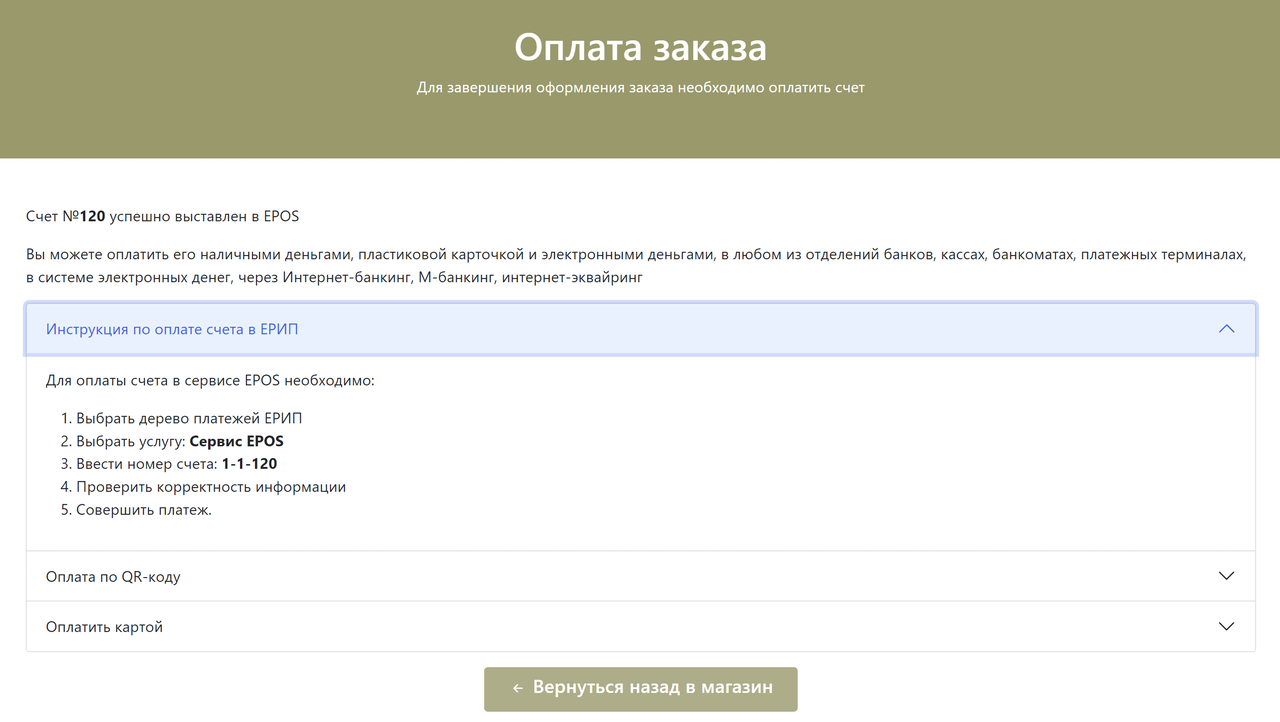Click the chevron beside Оплата по QR-коду
Image resolution: width=1280 pixels, height=722 pixels.
click(x=1226, y=576)
